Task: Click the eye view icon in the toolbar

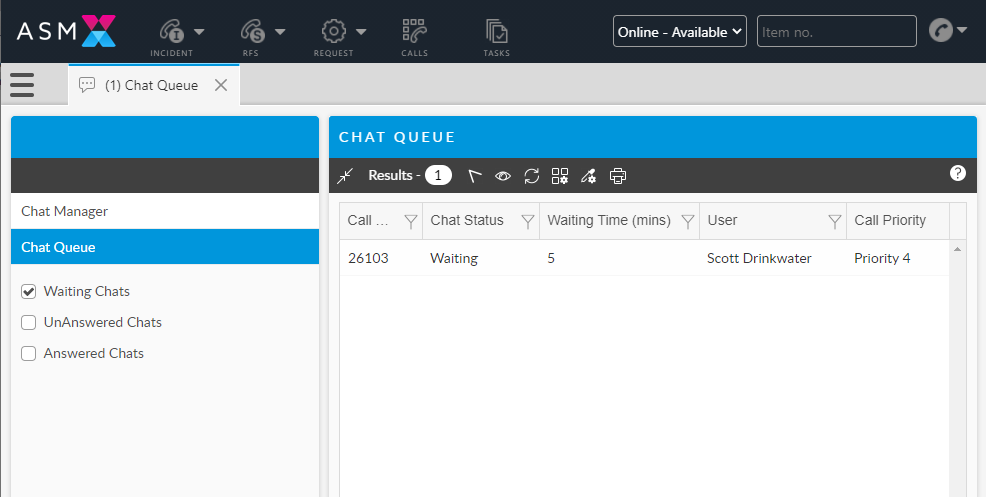Action: (503, 176)
